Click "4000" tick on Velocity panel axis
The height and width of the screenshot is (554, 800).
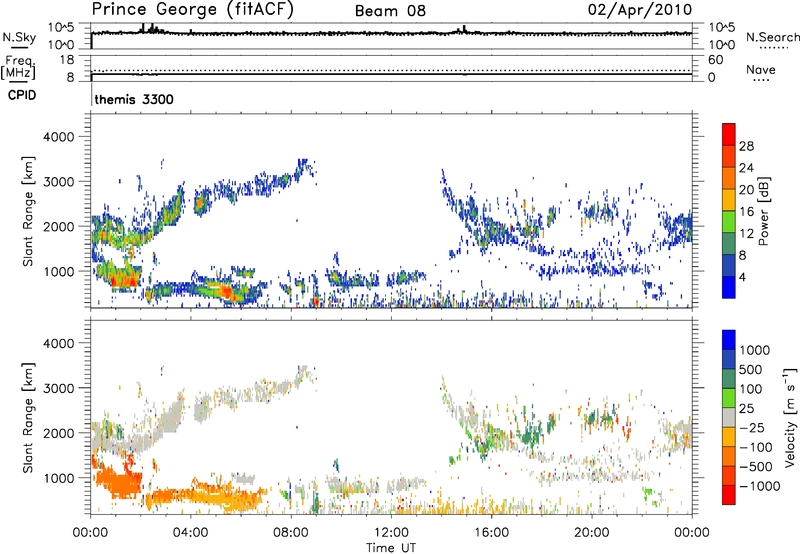[x=59, y=343]
